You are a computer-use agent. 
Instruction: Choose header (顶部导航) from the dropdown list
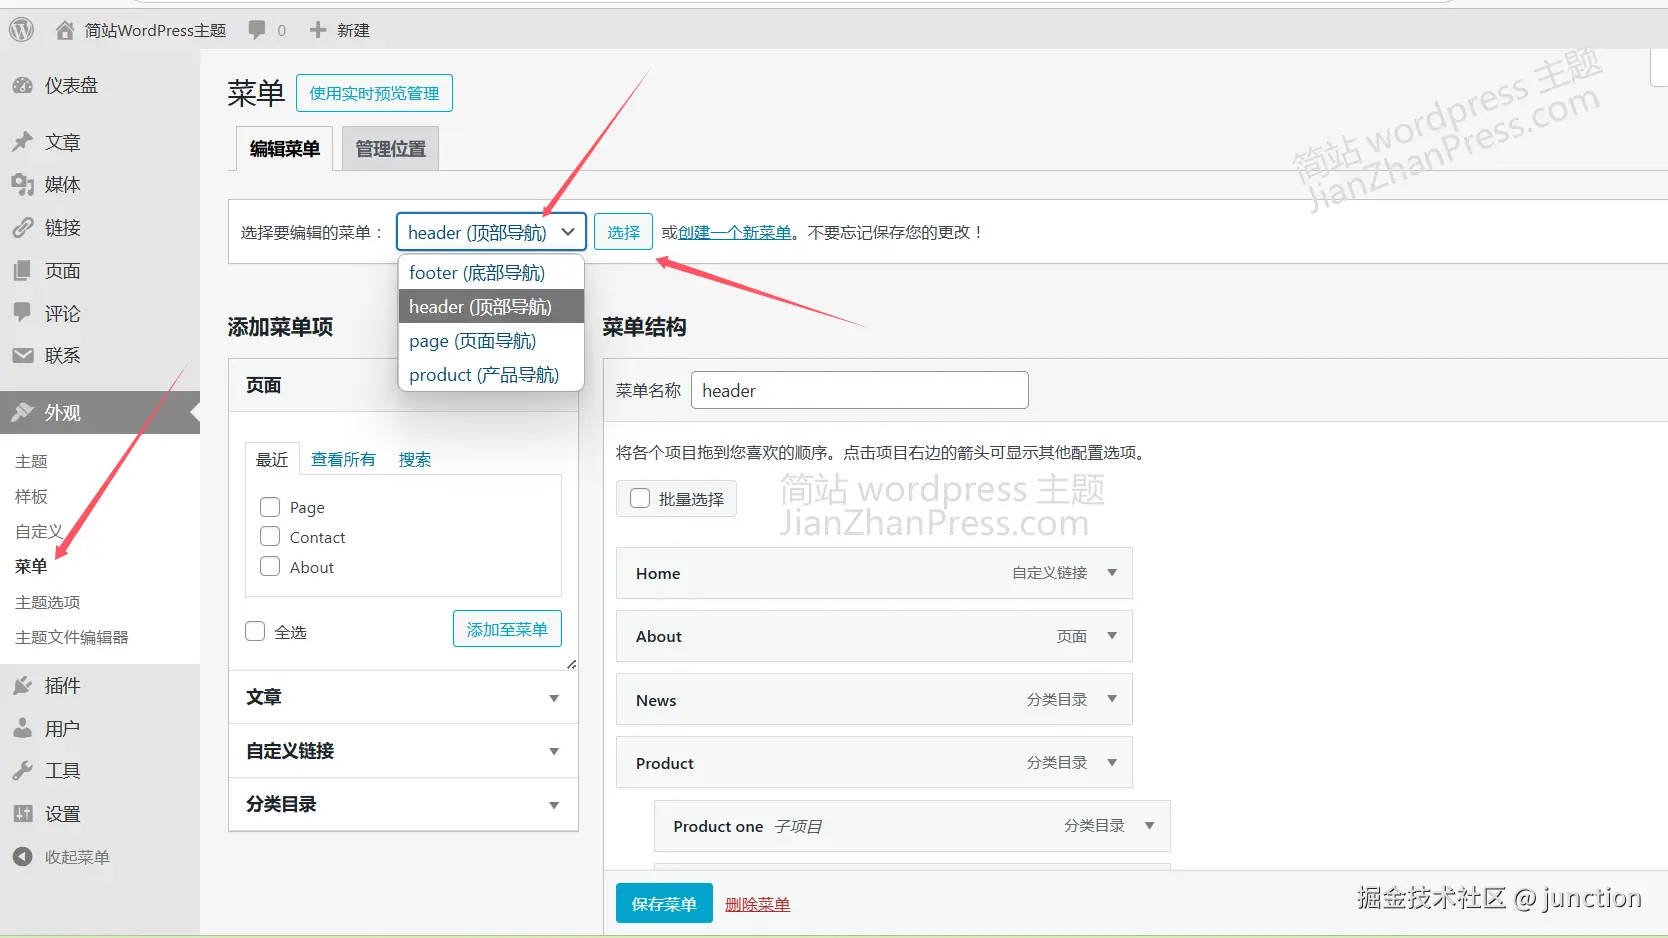point(491,307)
